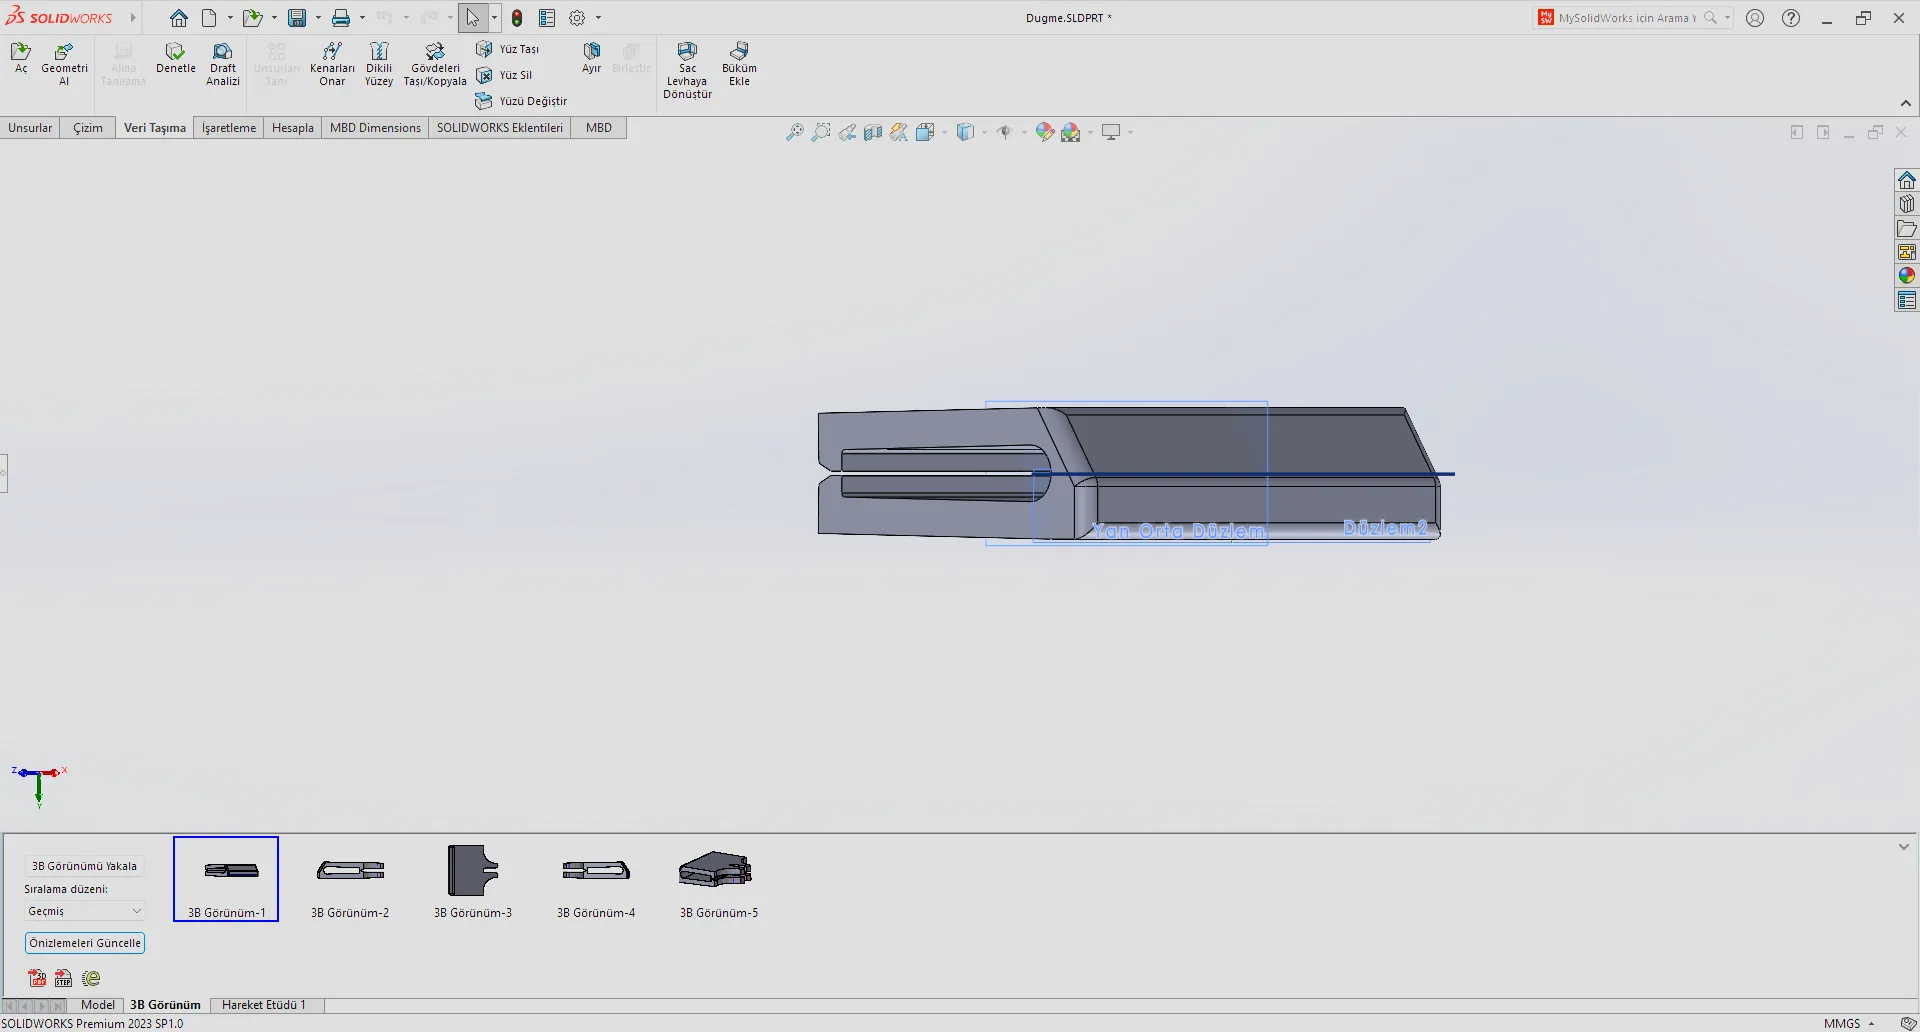Expand Hide/Show Items dropdown arrow
The height and width of the screenshot is (1032, 1920).
coord(1024,132)
